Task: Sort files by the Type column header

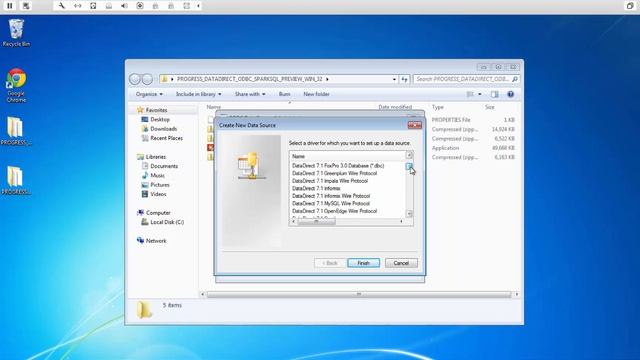Action: pos(438,107)
